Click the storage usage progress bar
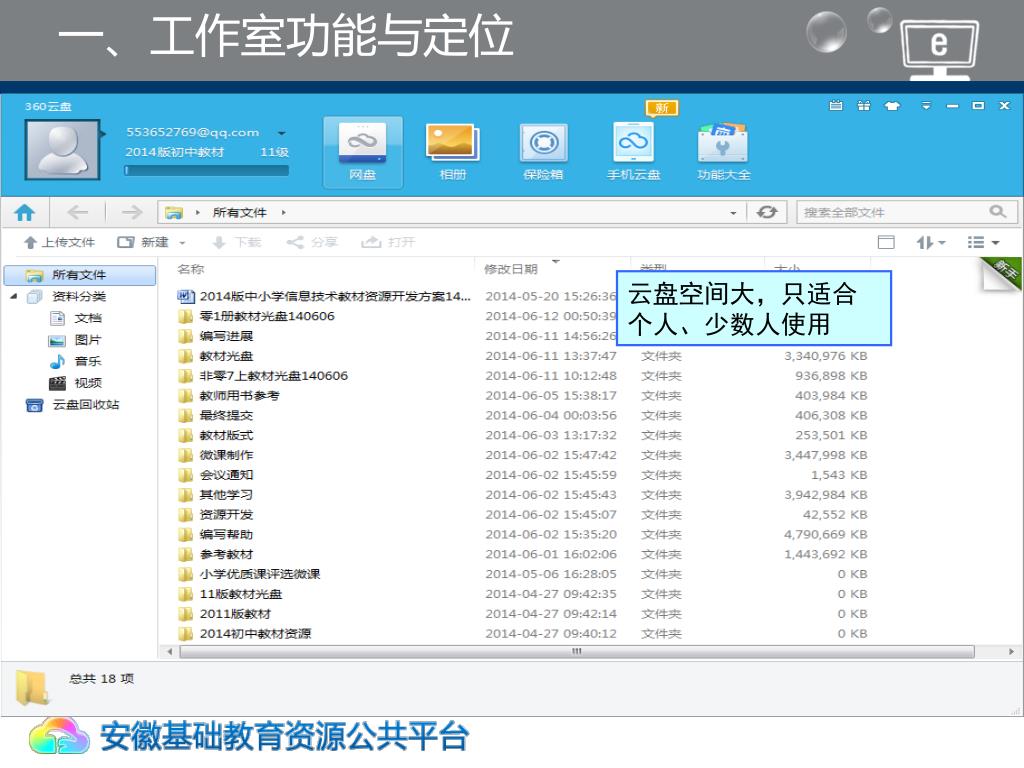This screenshot has height=768, width=1024. point(206,170)
